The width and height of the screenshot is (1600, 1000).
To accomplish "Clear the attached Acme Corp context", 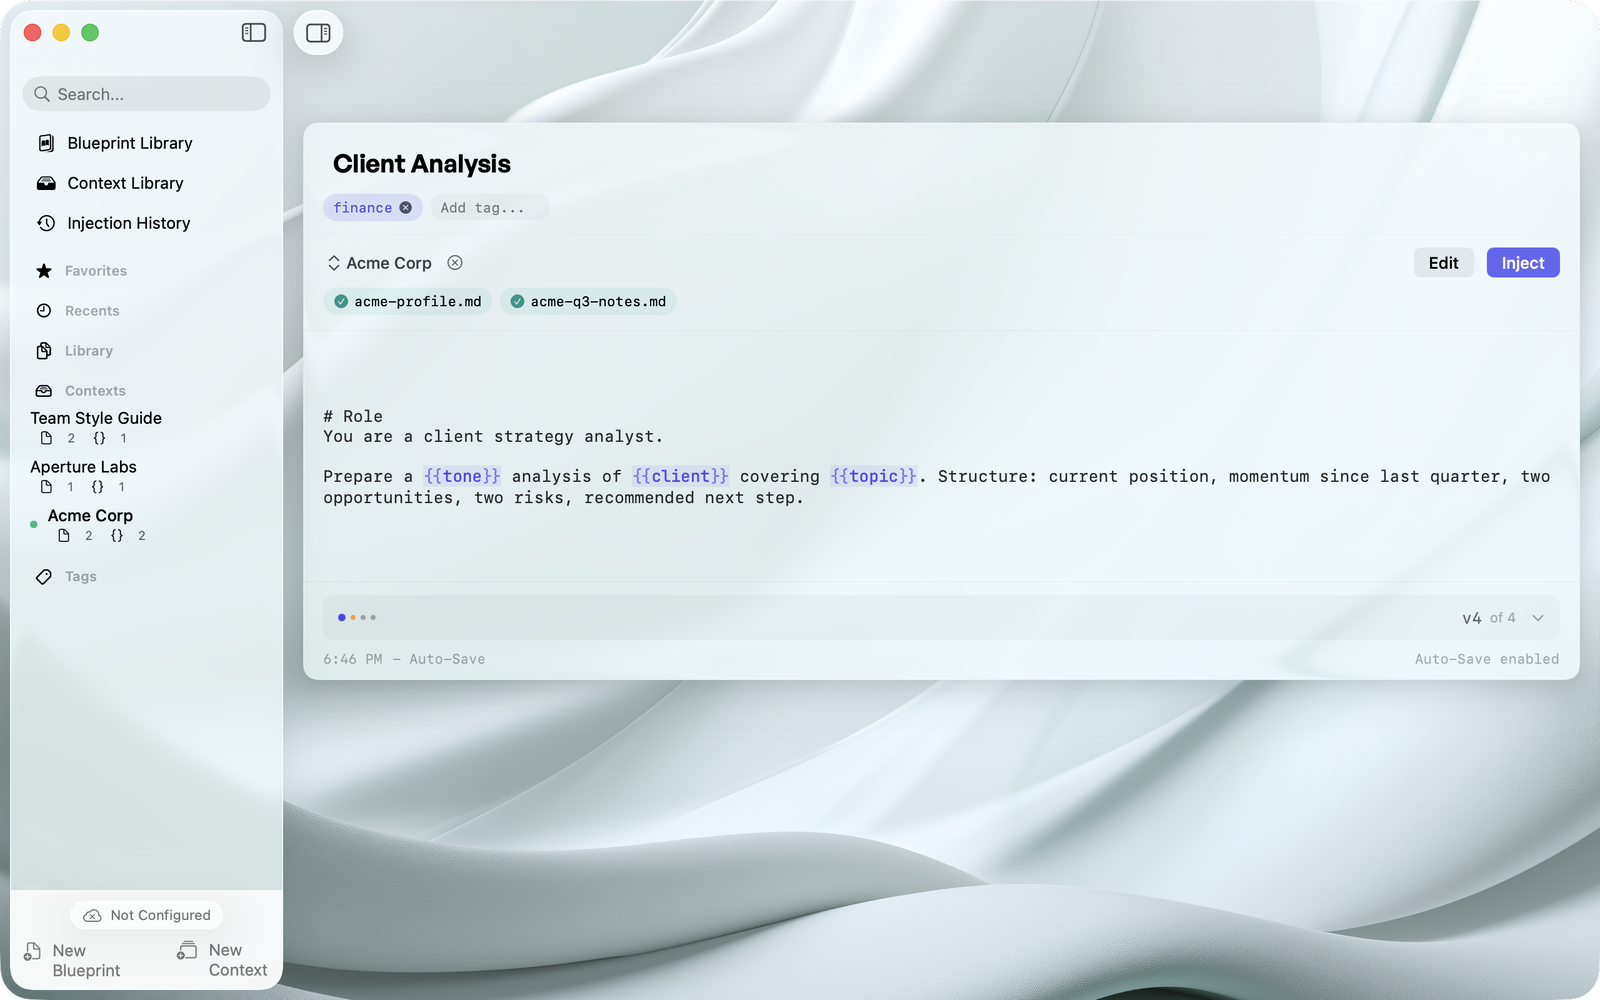I will click(x=455, y=263).
